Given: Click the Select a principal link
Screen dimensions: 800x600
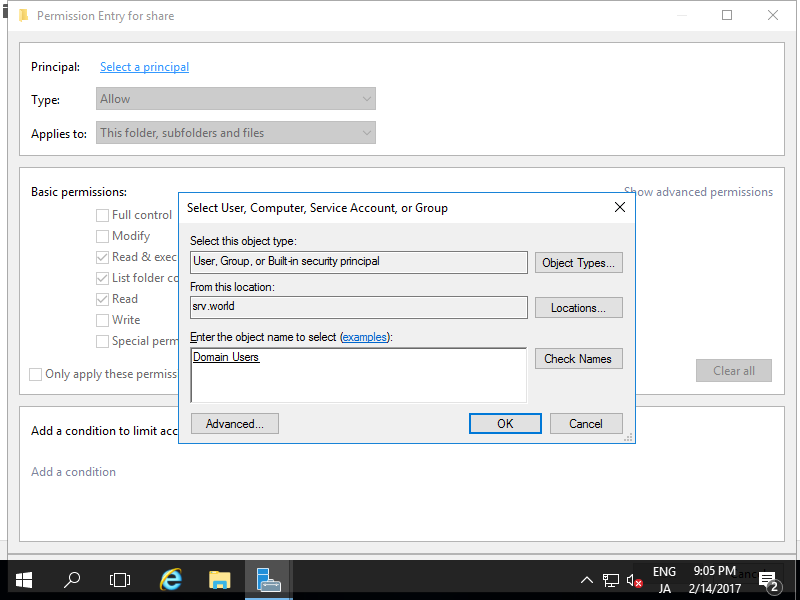Looking at the screenshot, I should [x=144, y=67].
